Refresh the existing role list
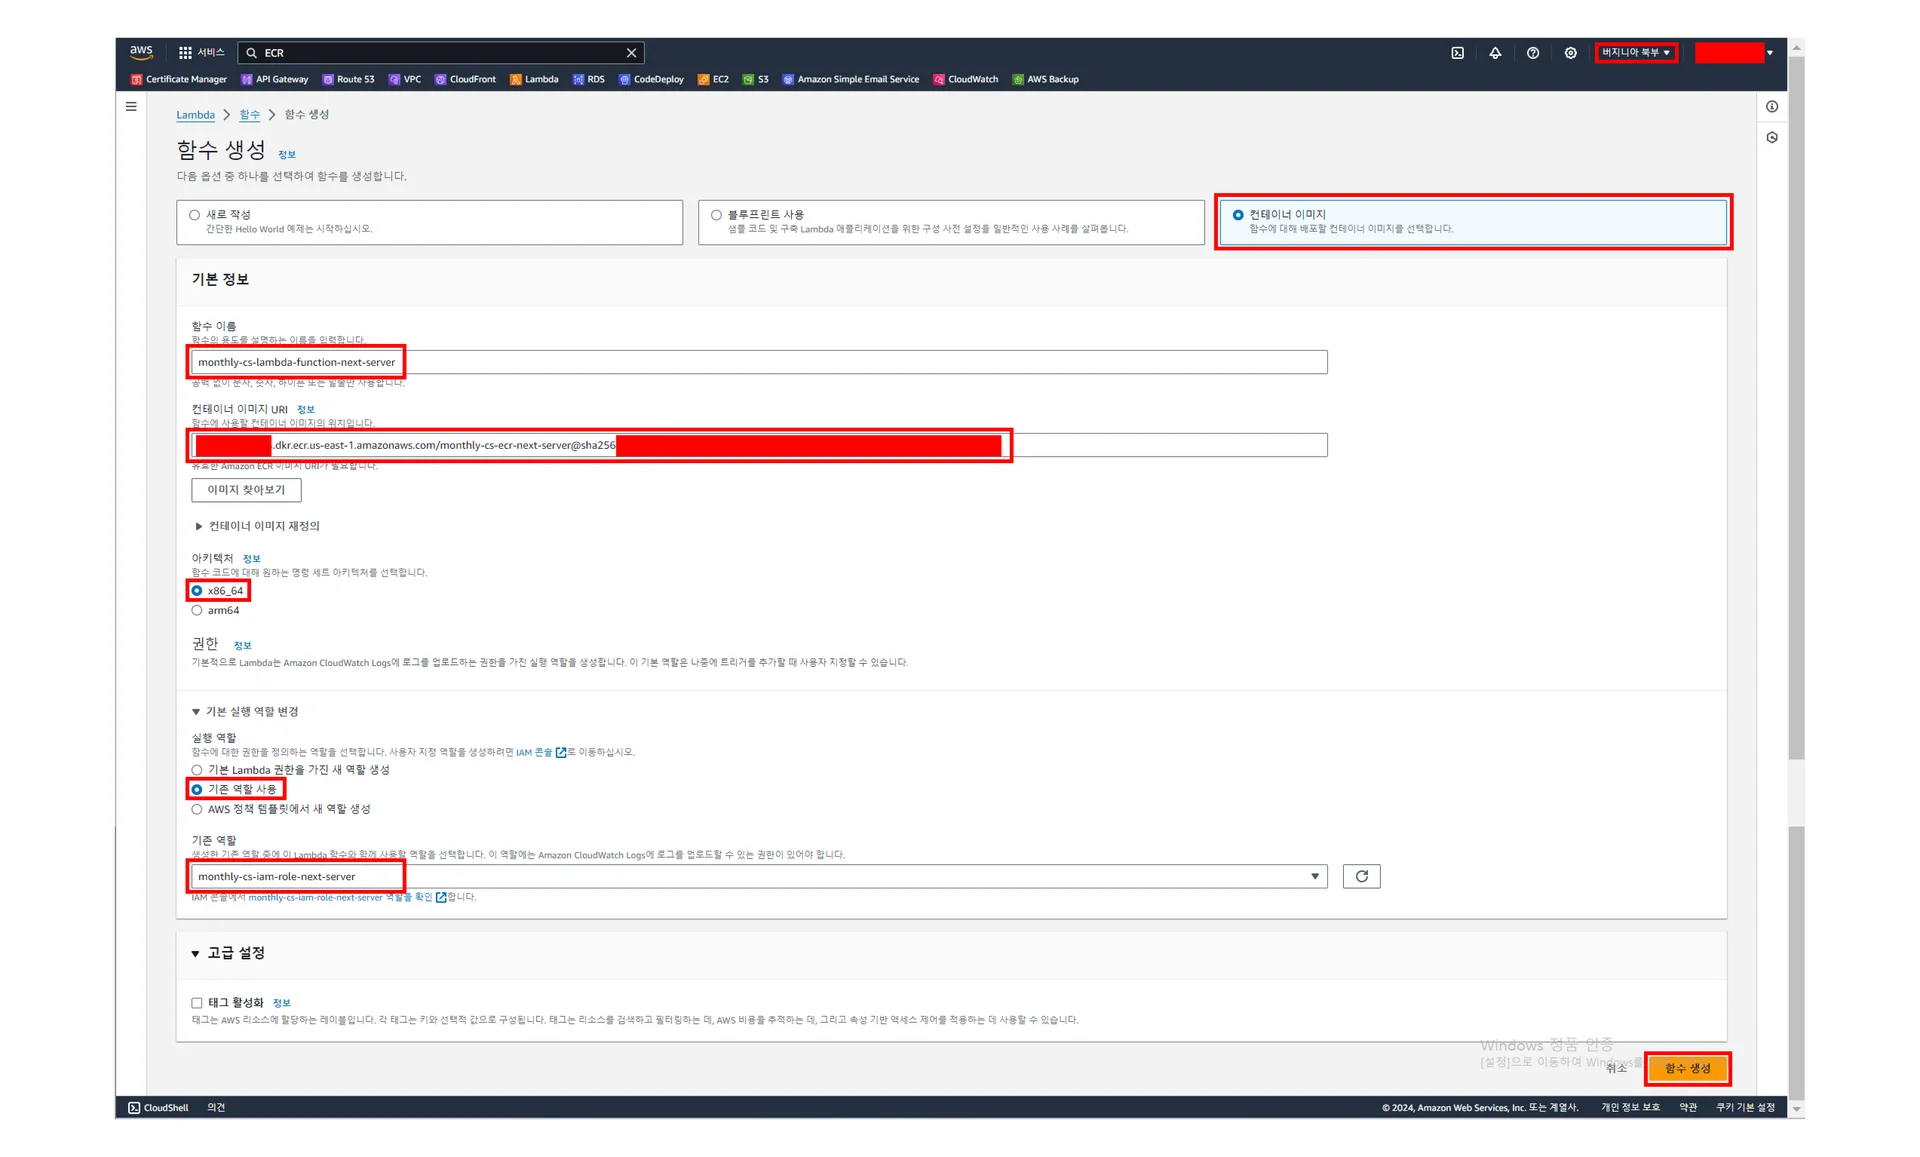1920x1157 pixels. point(1361,876)
